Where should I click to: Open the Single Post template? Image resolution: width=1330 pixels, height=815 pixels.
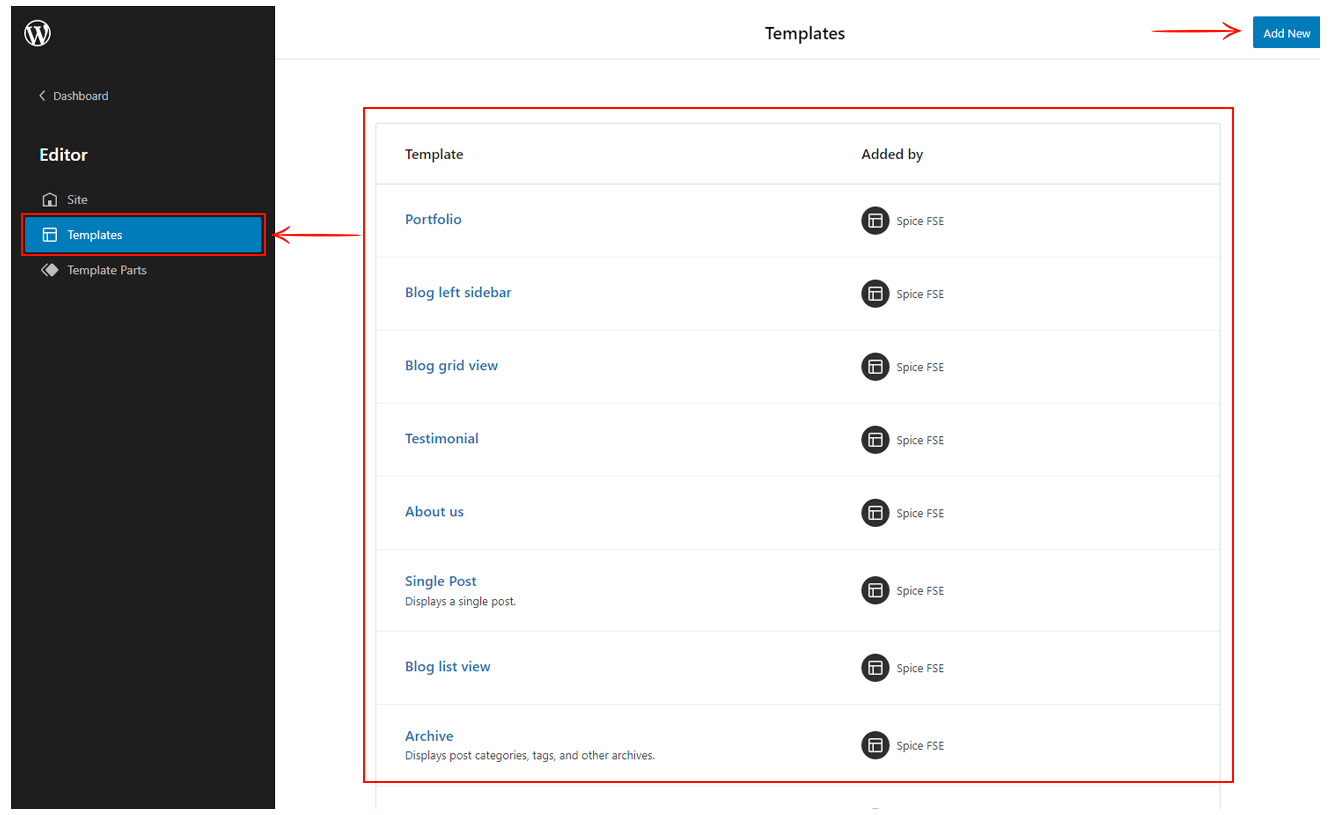(x=440, y=581)
